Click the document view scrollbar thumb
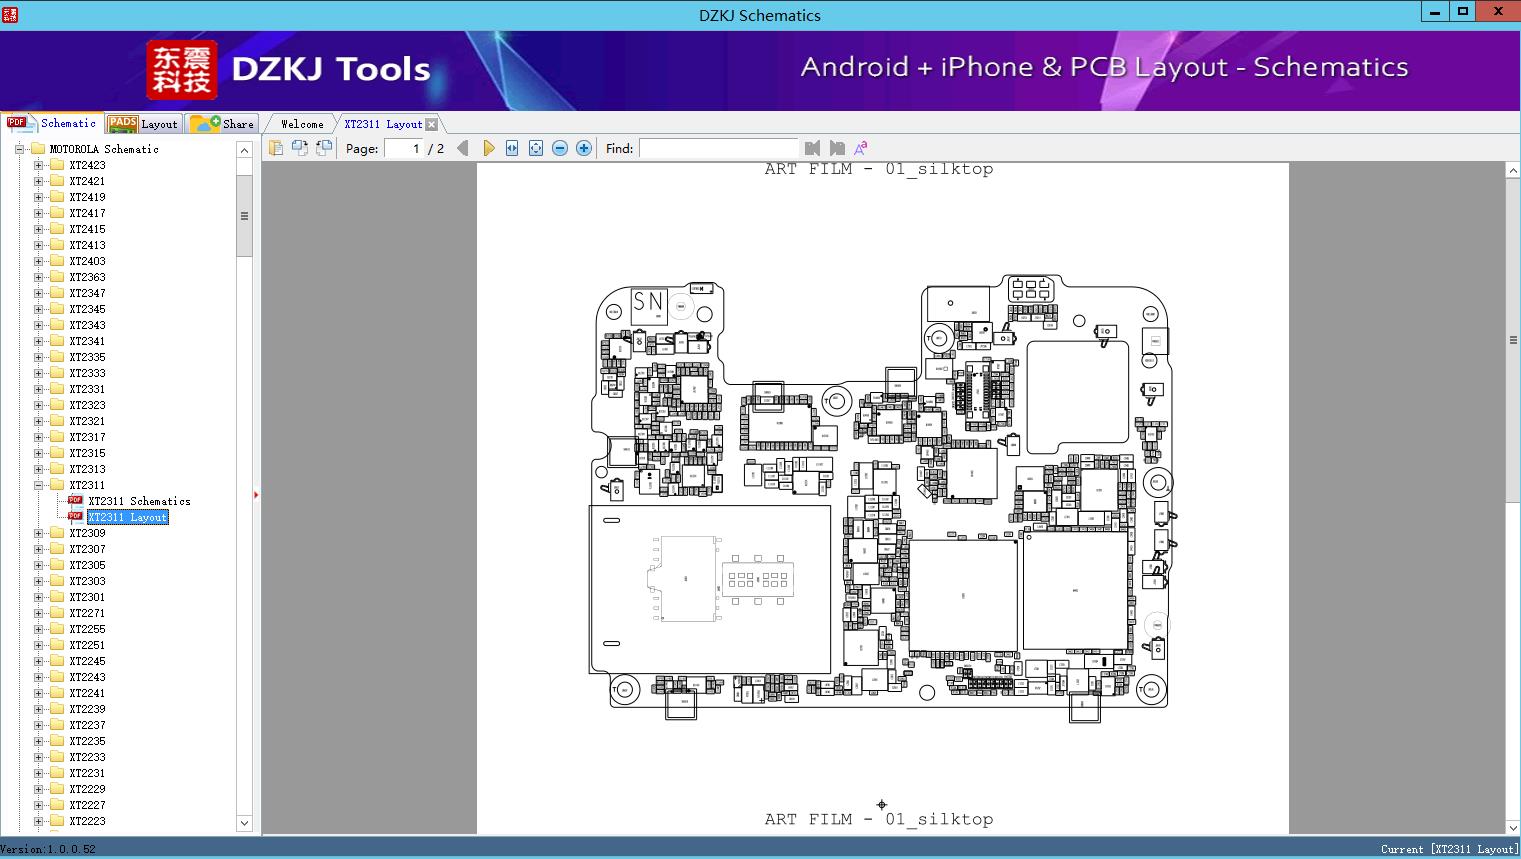1521x859 pixels. 1513,340
